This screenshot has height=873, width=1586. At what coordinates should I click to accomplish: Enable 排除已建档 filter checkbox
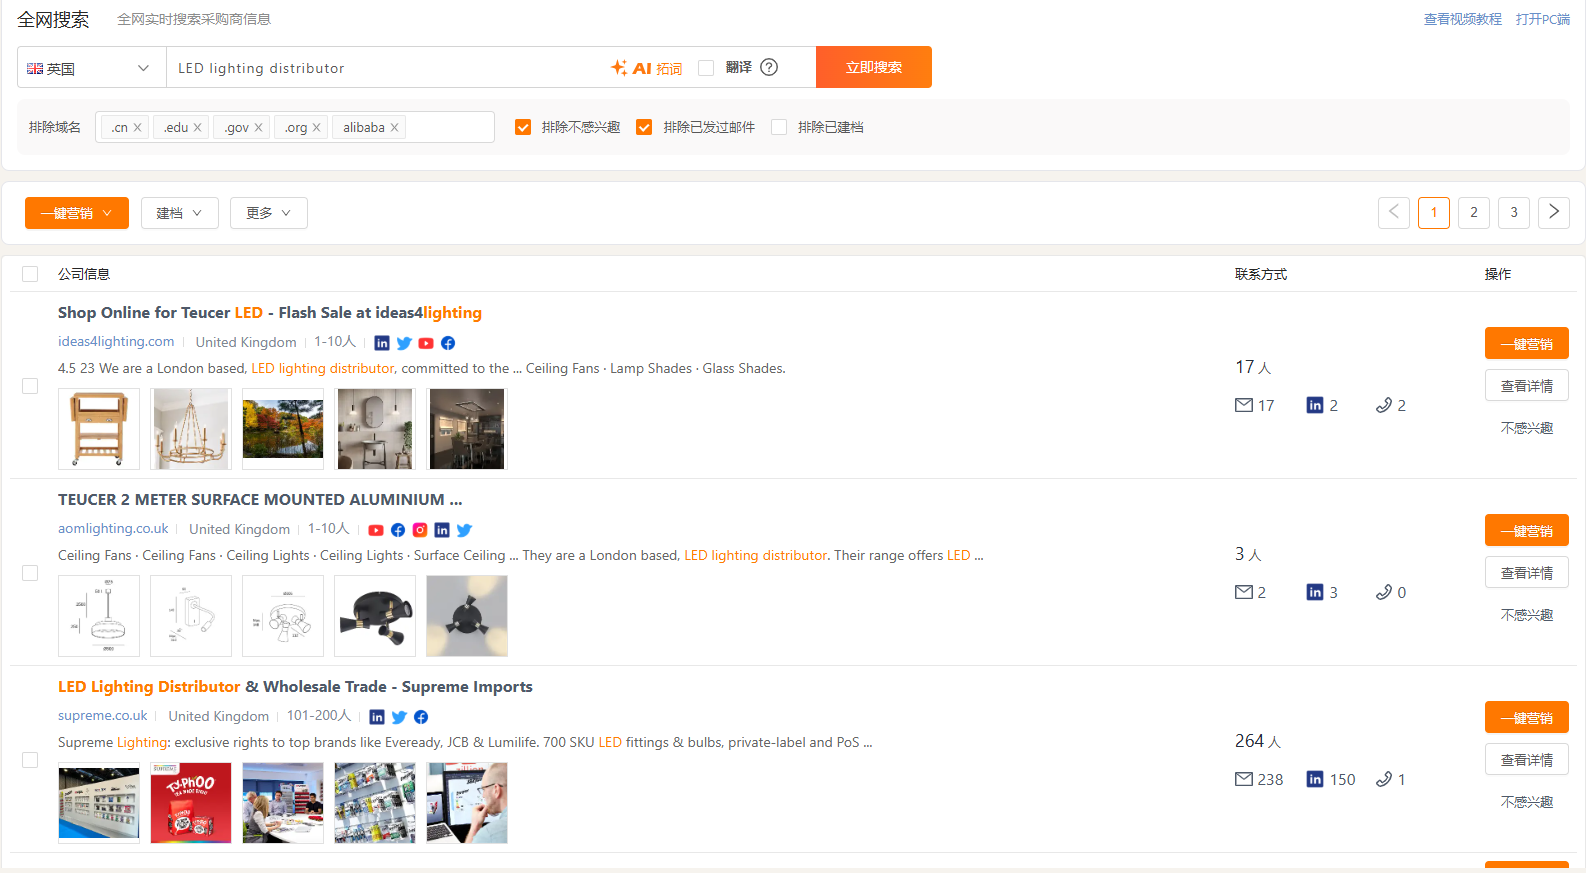pos(779,127)
